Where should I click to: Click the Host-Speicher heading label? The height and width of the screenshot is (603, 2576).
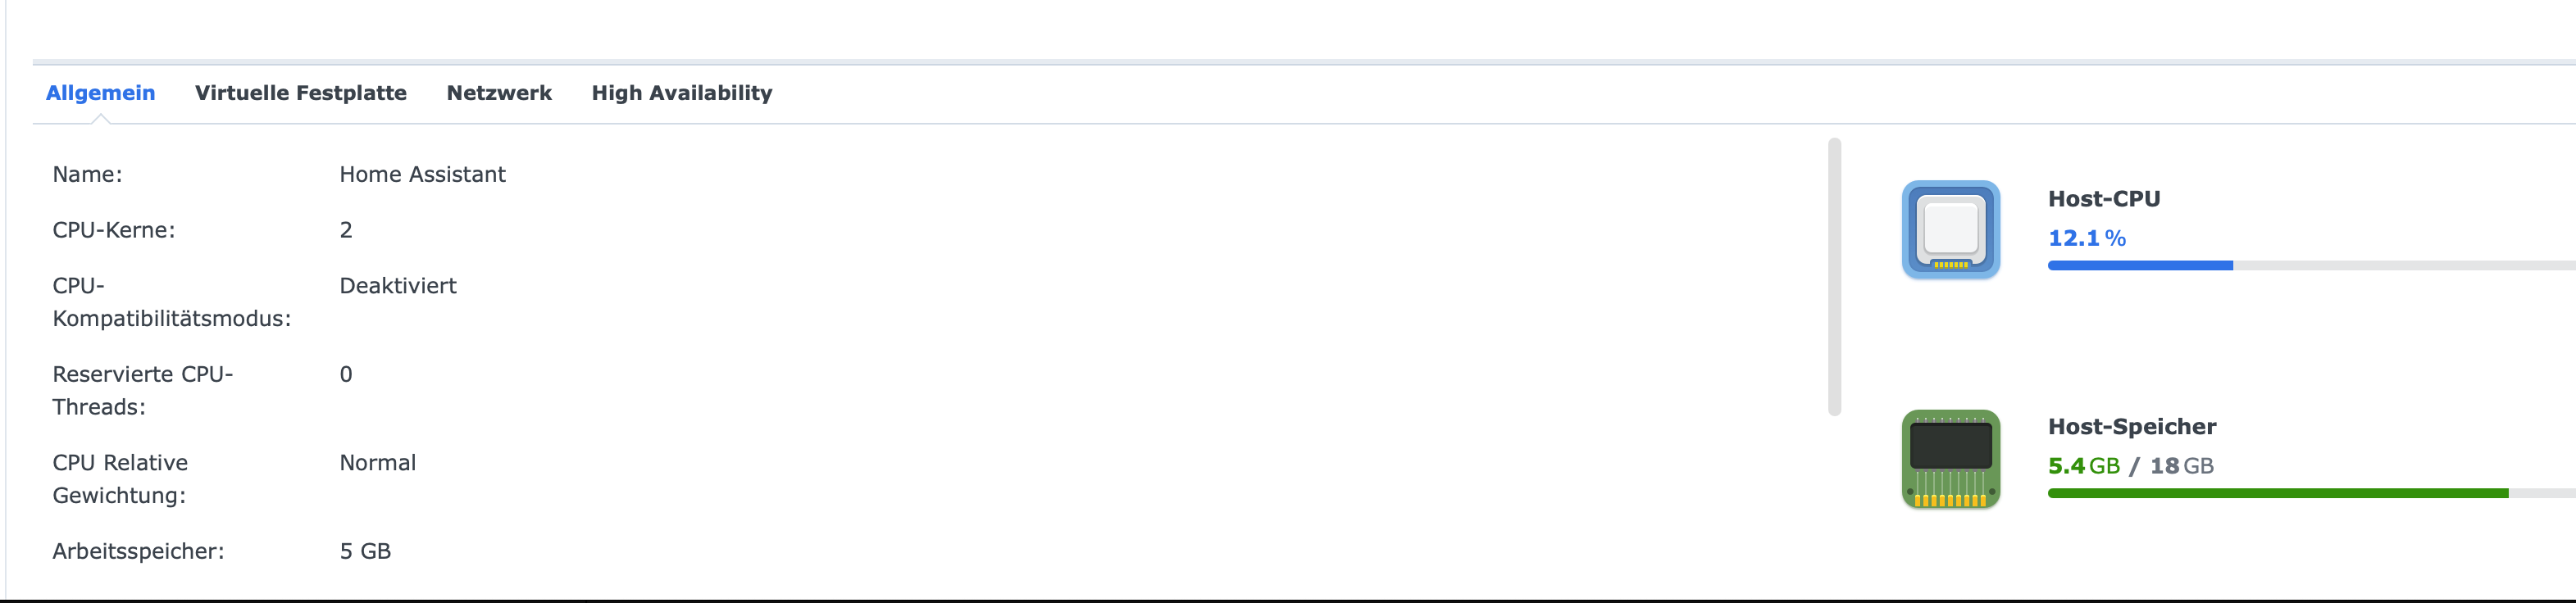point(2132,427)
